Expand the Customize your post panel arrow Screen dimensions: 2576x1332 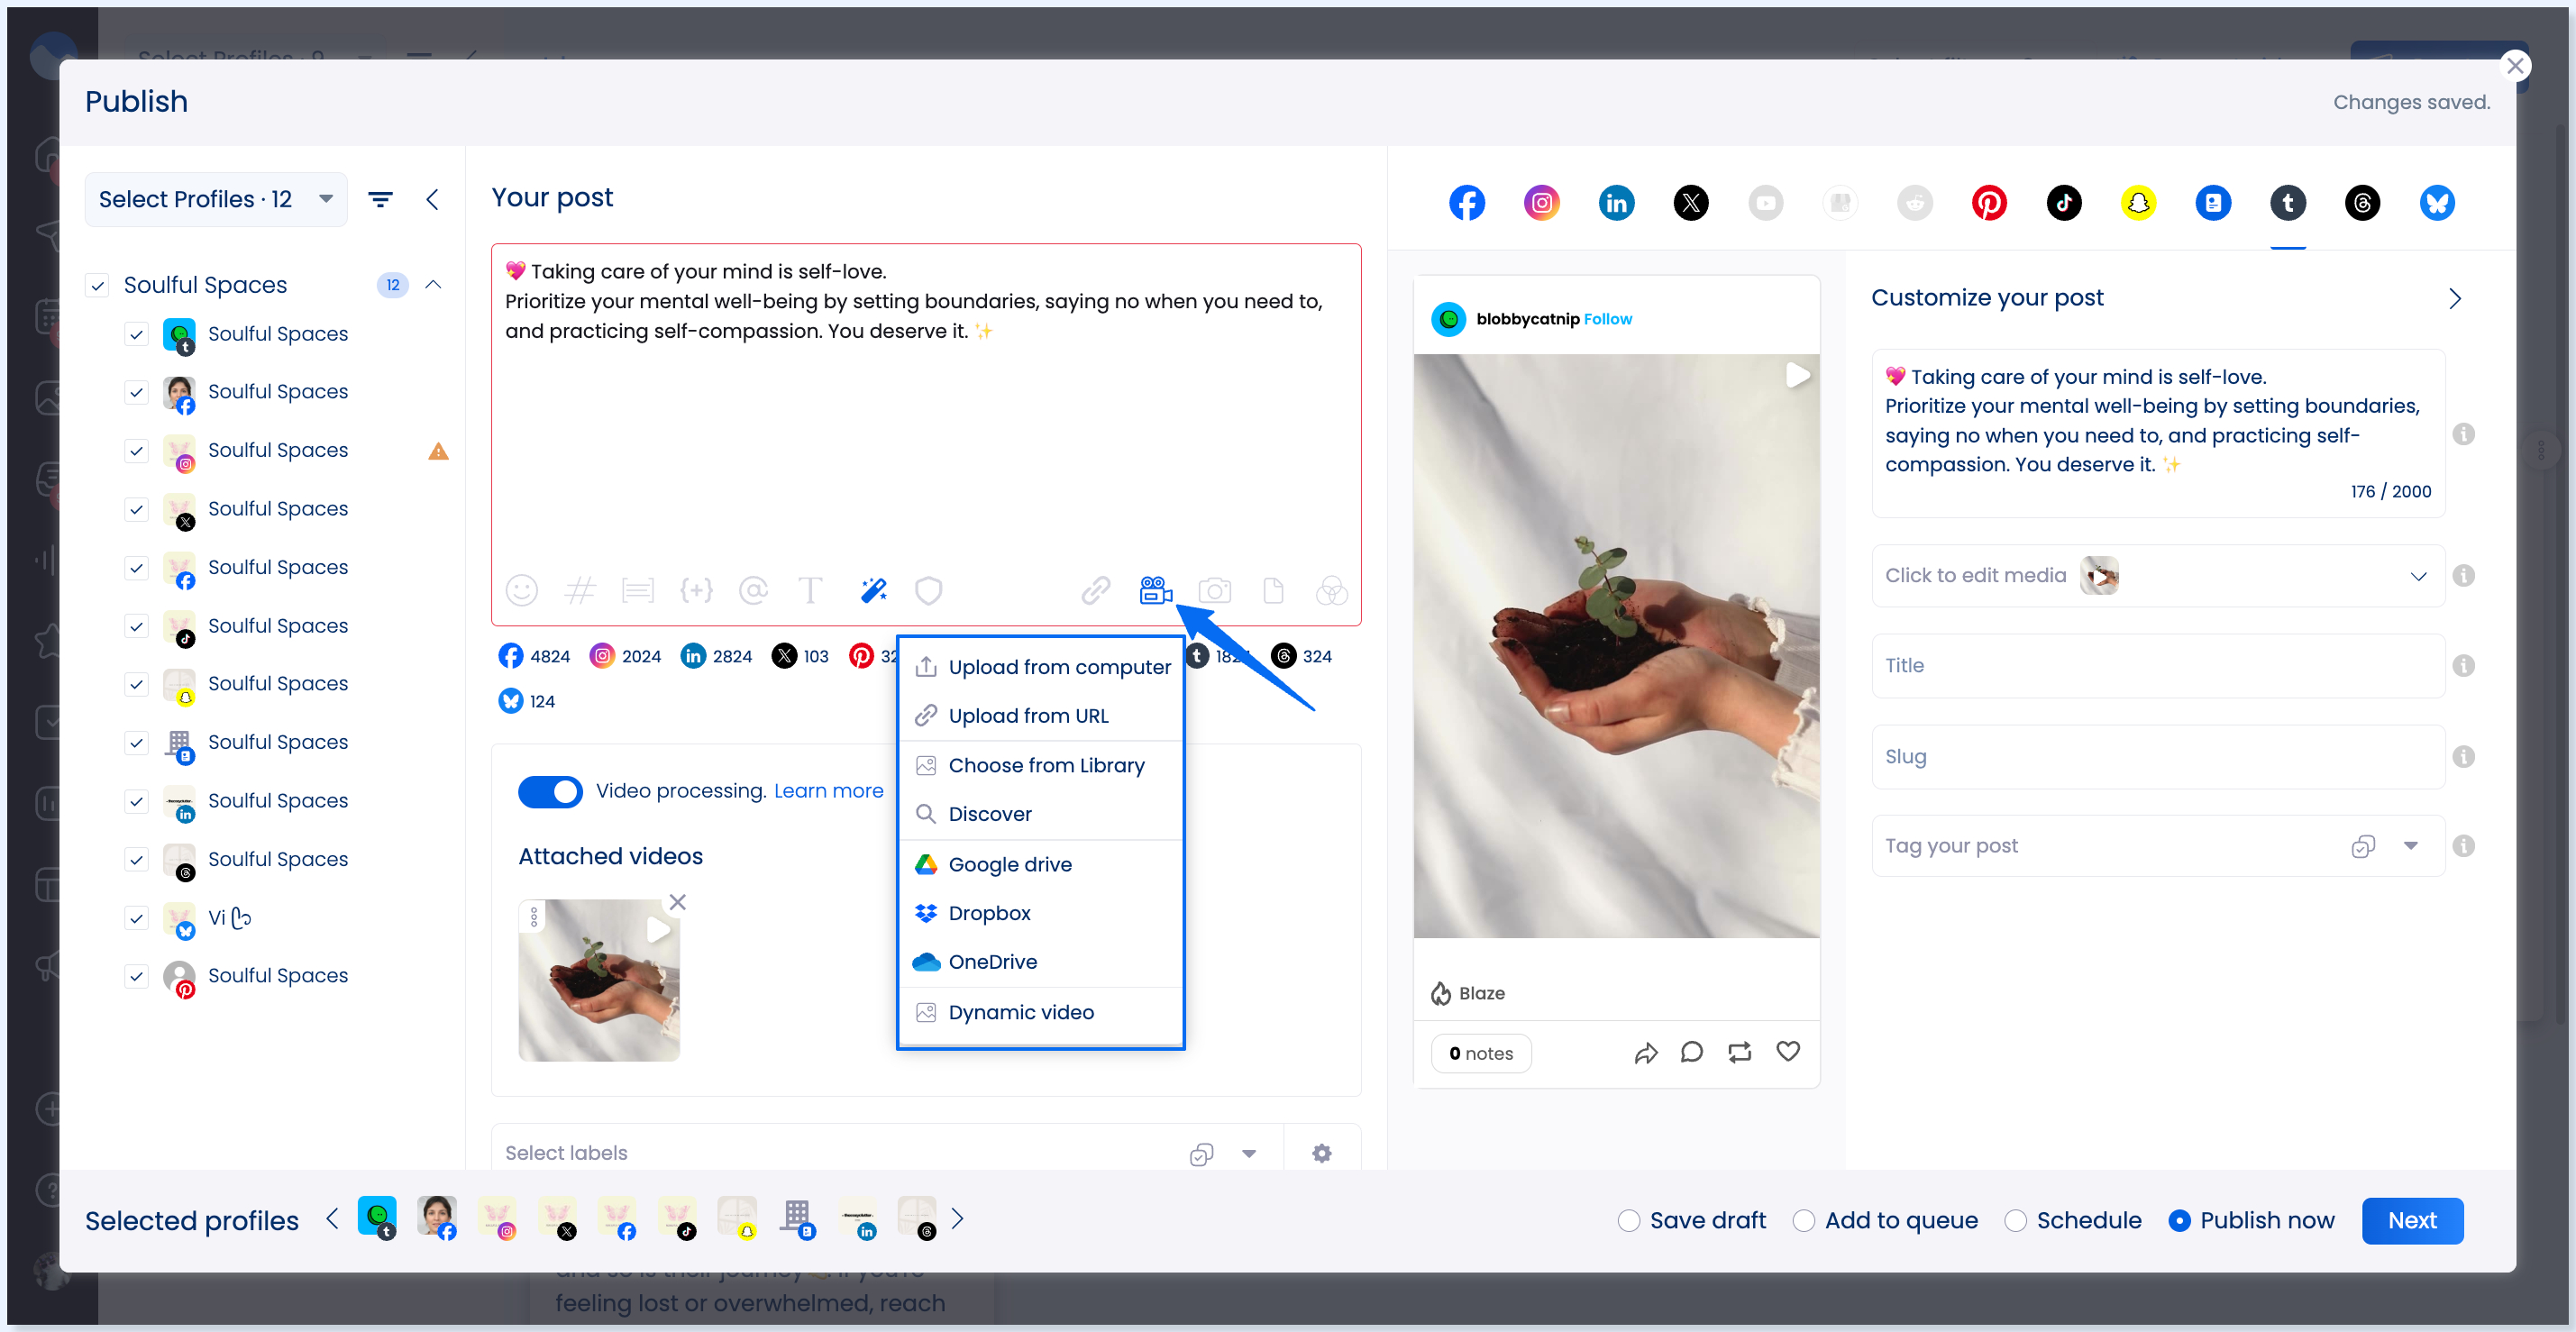2454,298
